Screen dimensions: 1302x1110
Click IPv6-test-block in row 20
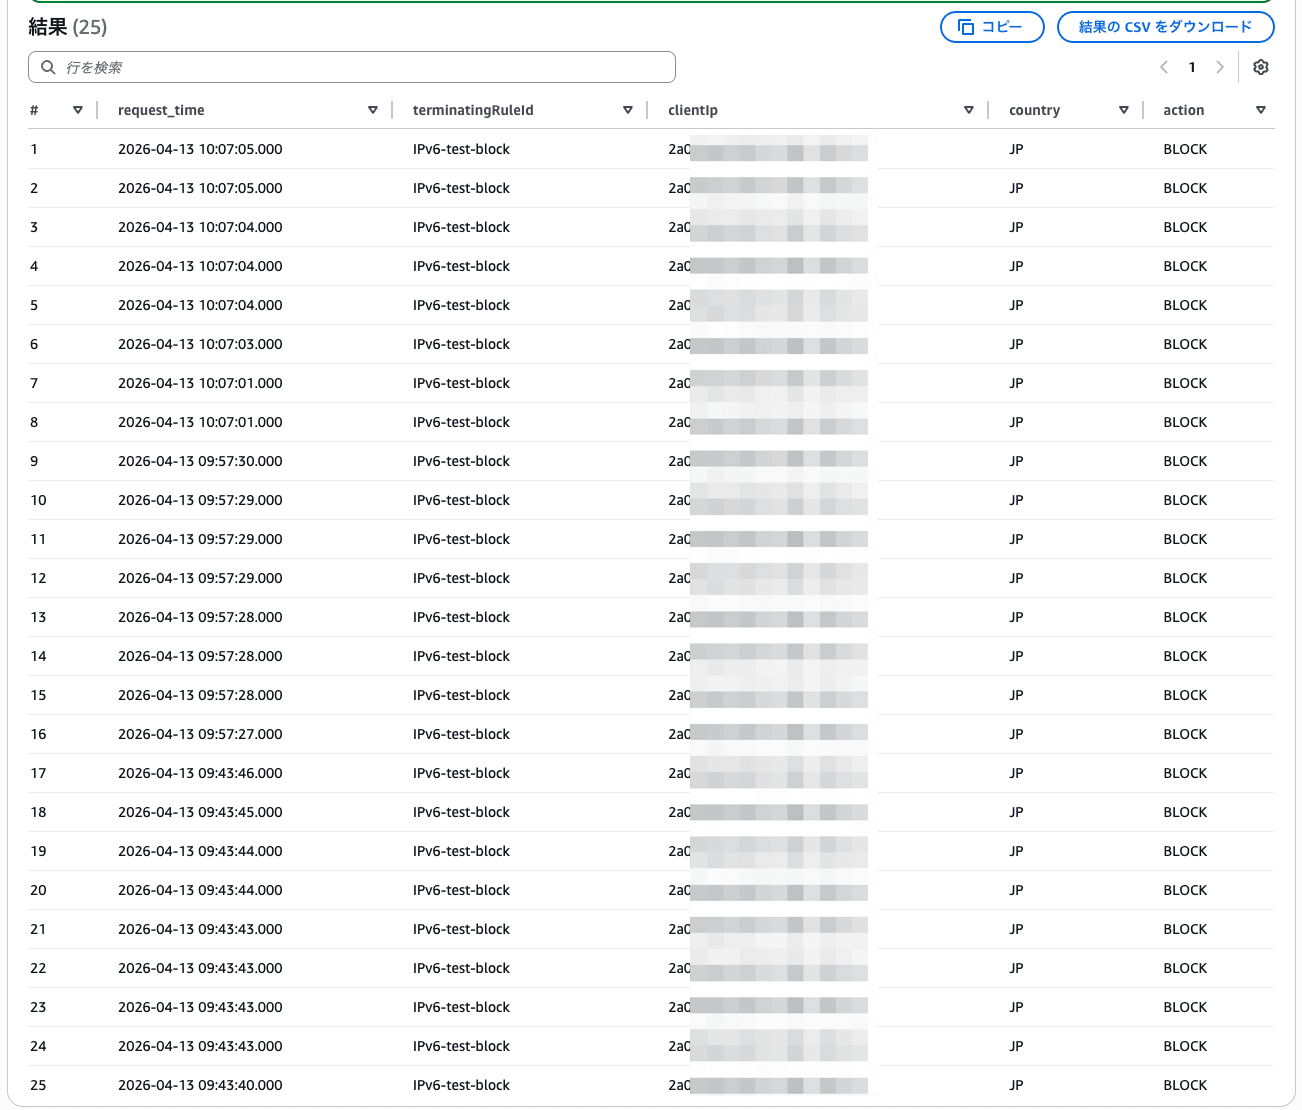point(461,890)
